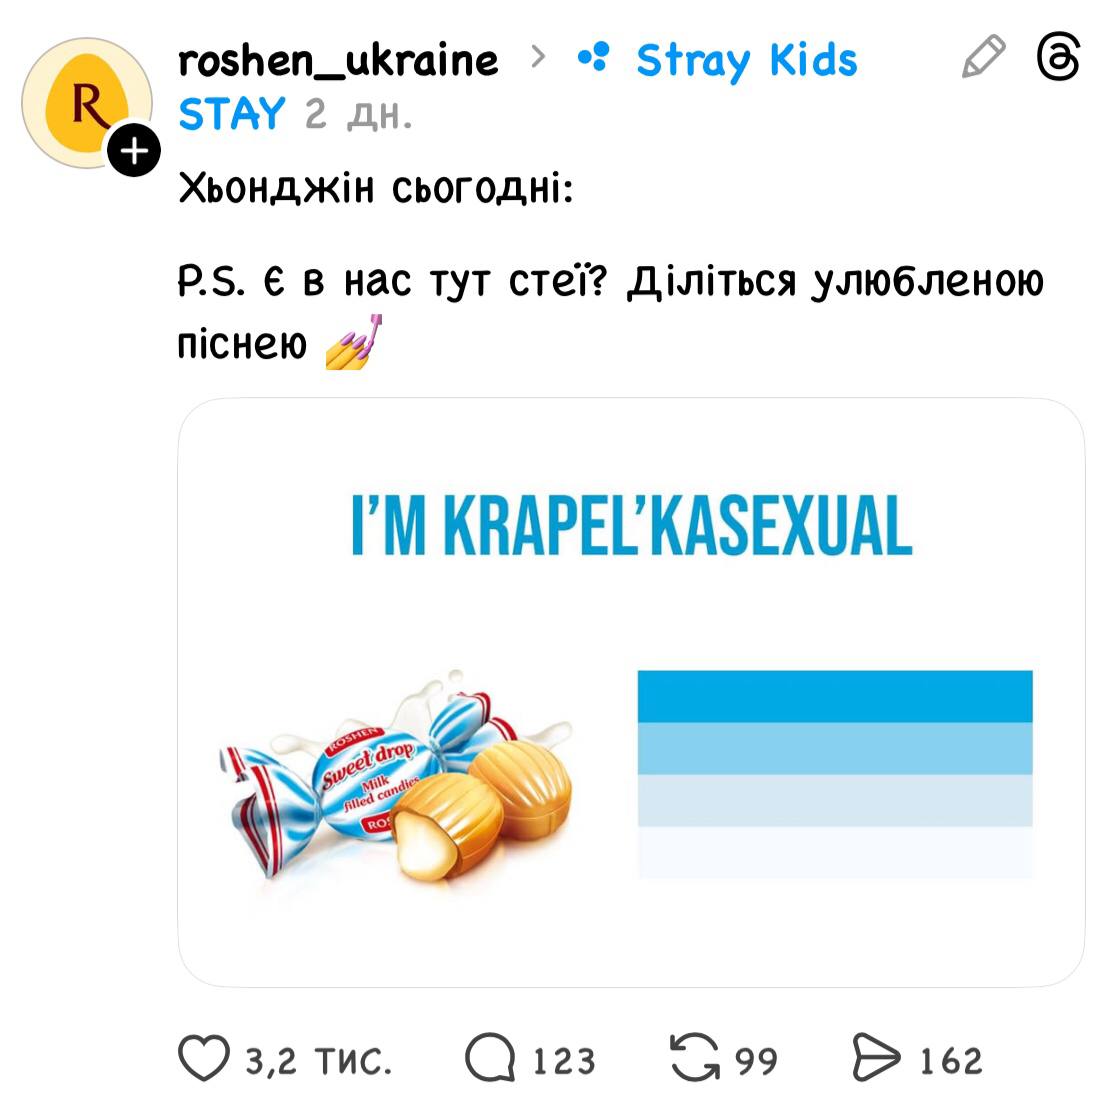Click the "2 дн." post timestamp
Image resolution: width=1119 pixels, height=1107 pixels.
click(358, 115)
